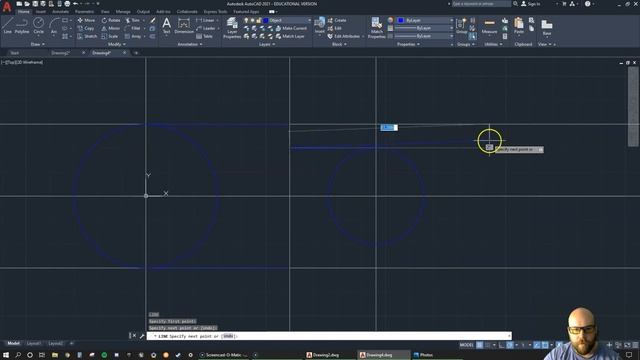
Task: Activate the Move command
Action: click(86, 20)
